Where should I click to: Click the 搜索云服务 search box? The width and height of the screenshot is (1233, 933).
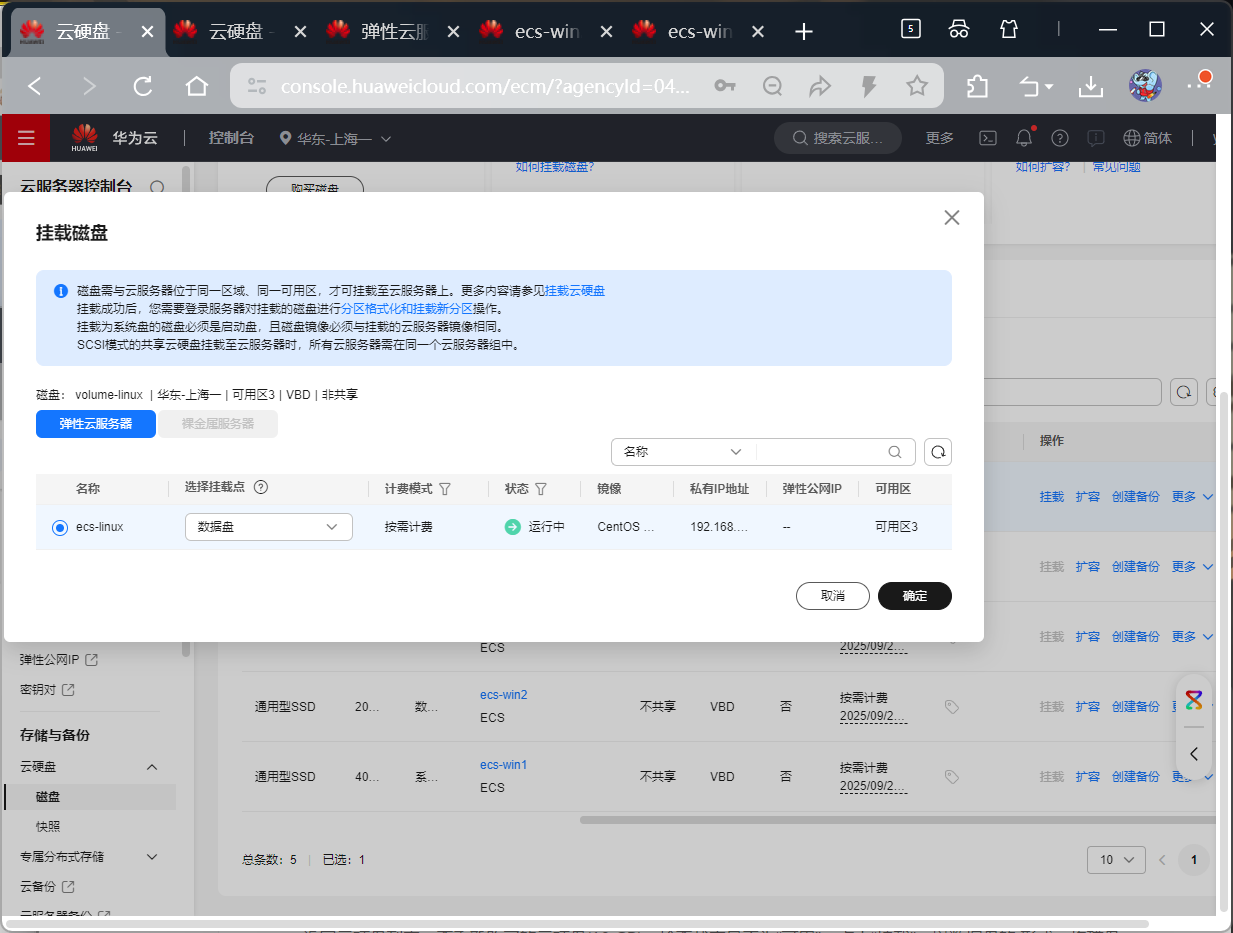click(x=838, y=138)
